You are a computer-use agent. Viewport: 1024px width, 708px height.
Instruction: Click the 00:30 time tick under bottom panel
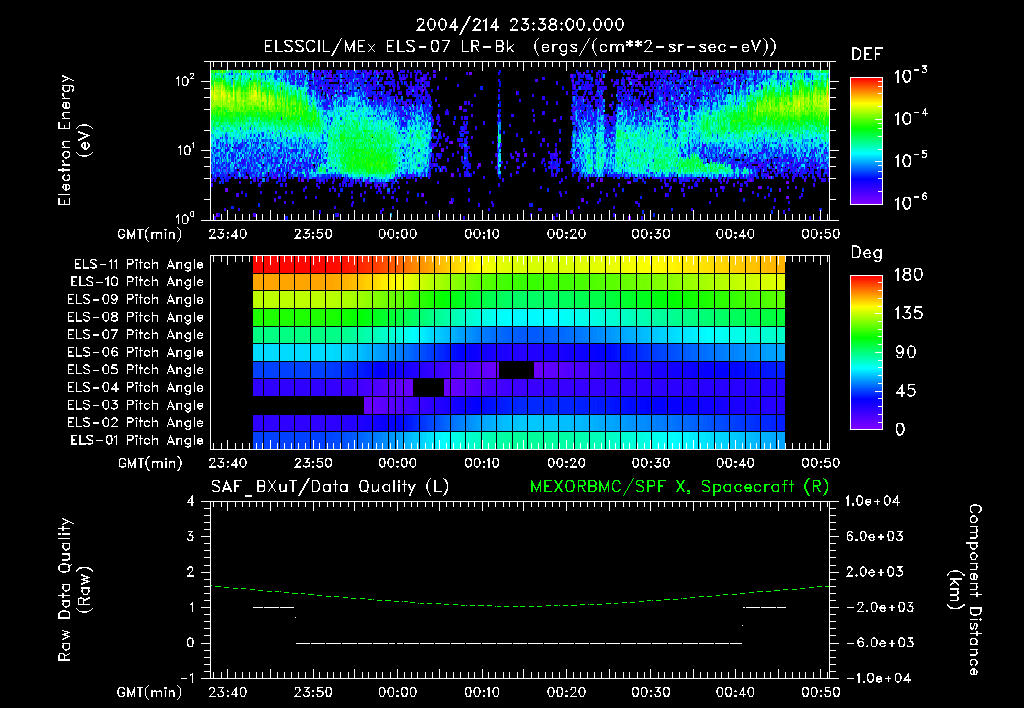pyautogui.click(x=651, y=692)
